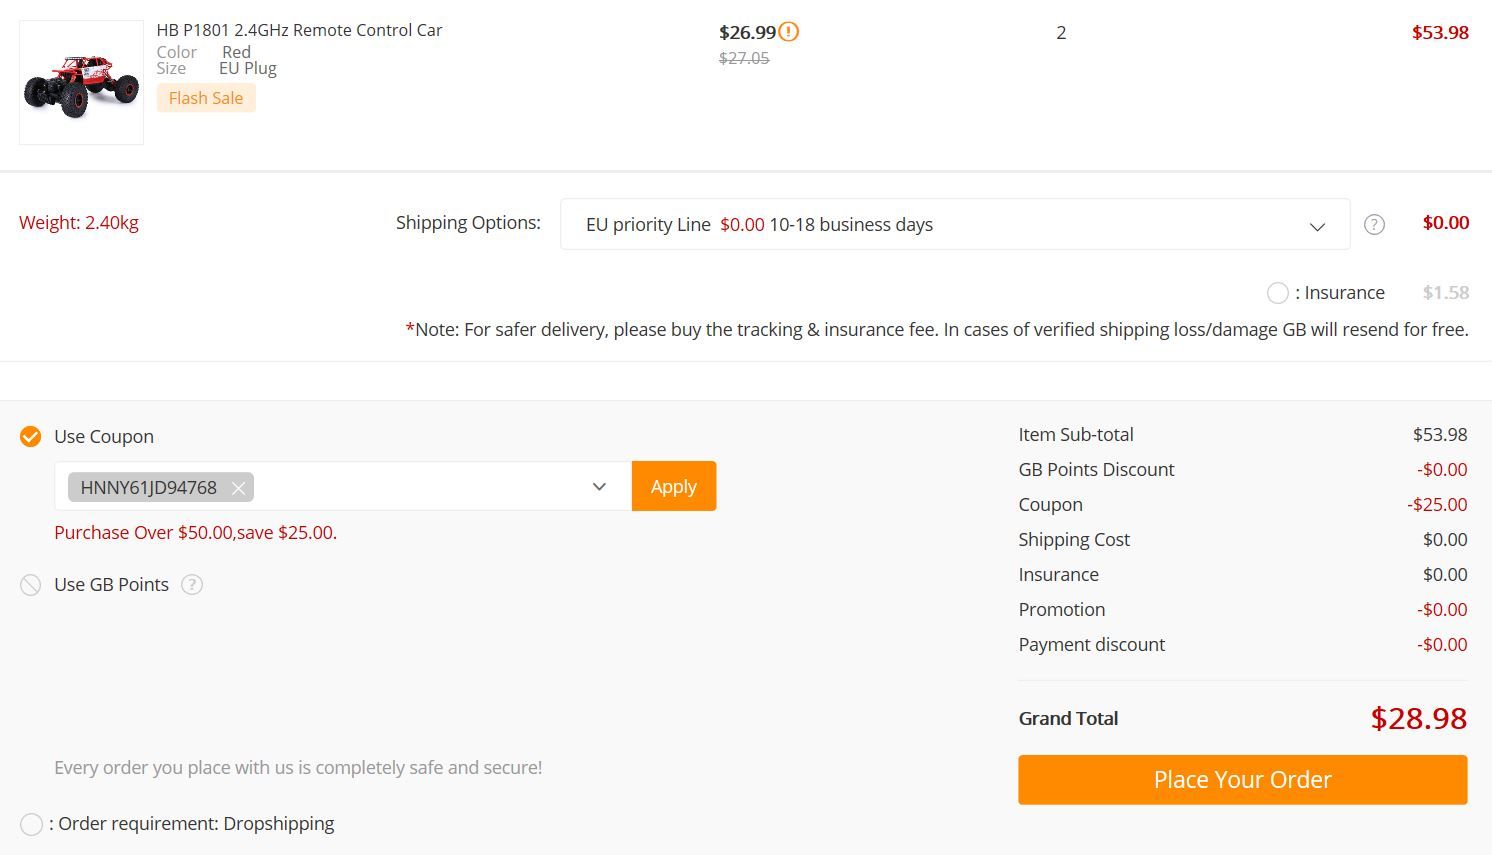The height and width of the screenshot is (855, 1492).
Task: Enable the Use GB Points option
Action: [x=31, y=585]
